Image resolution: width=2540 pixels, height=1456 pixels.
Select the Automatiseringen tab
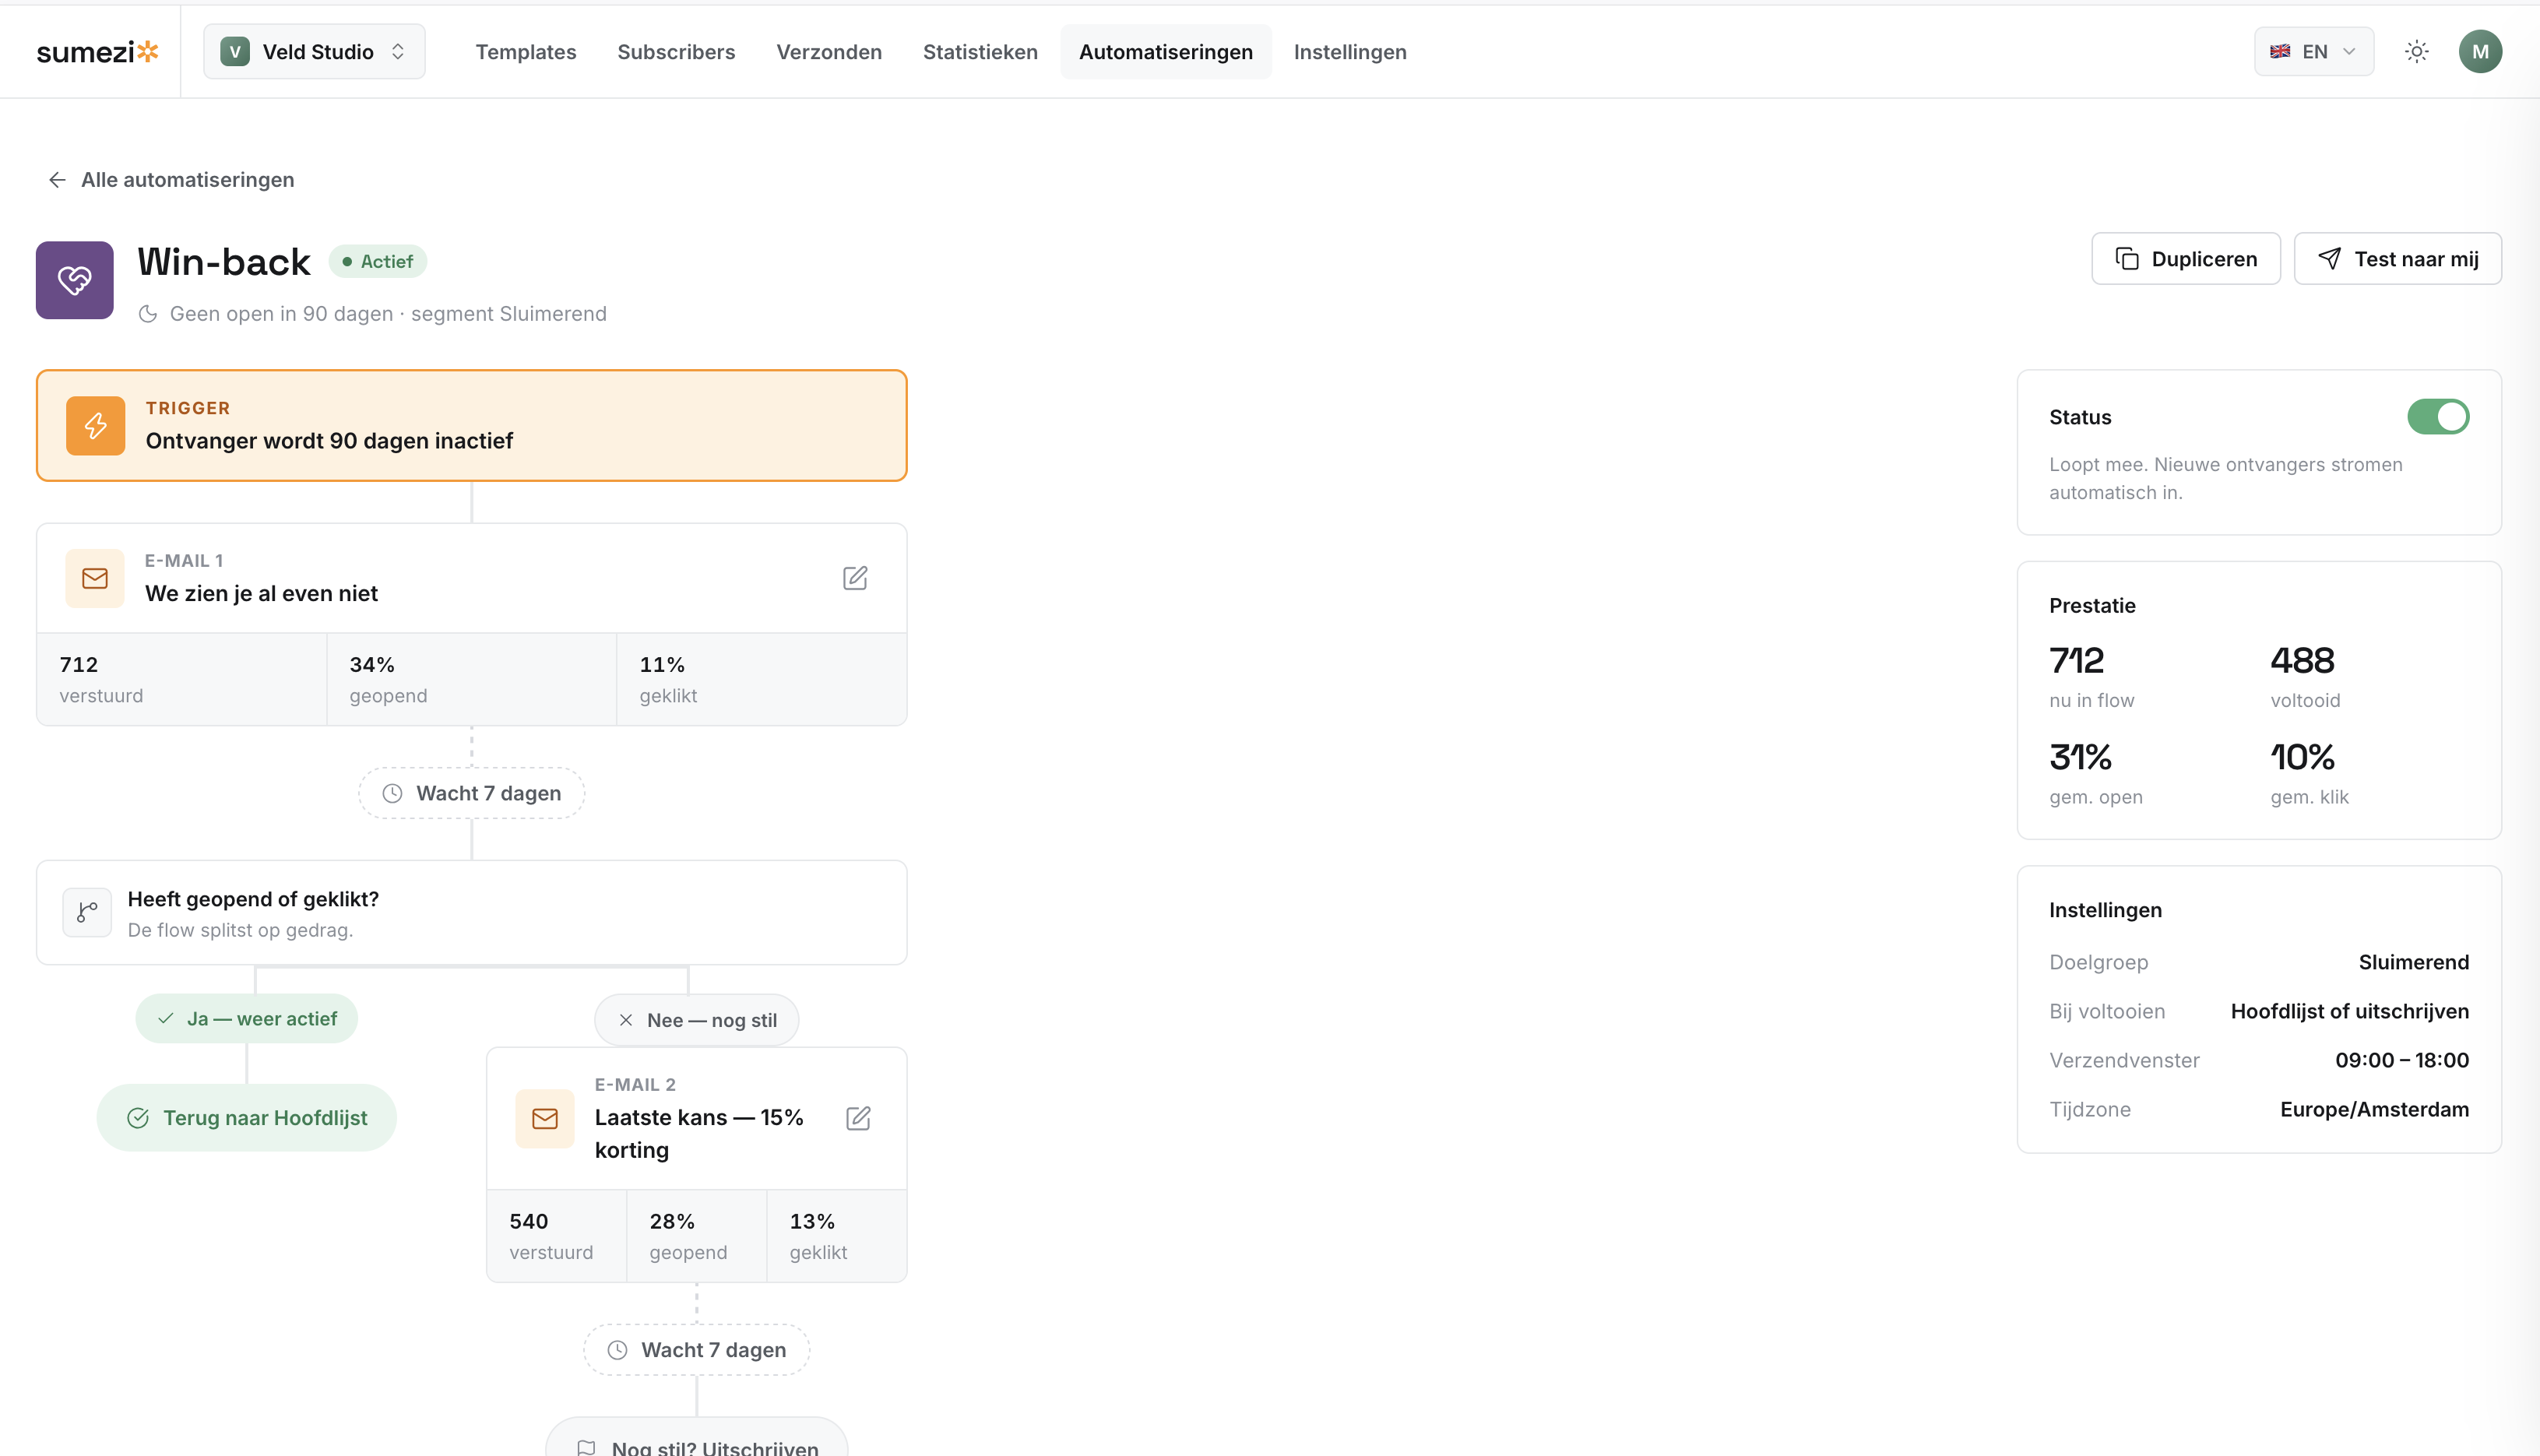1165,51
